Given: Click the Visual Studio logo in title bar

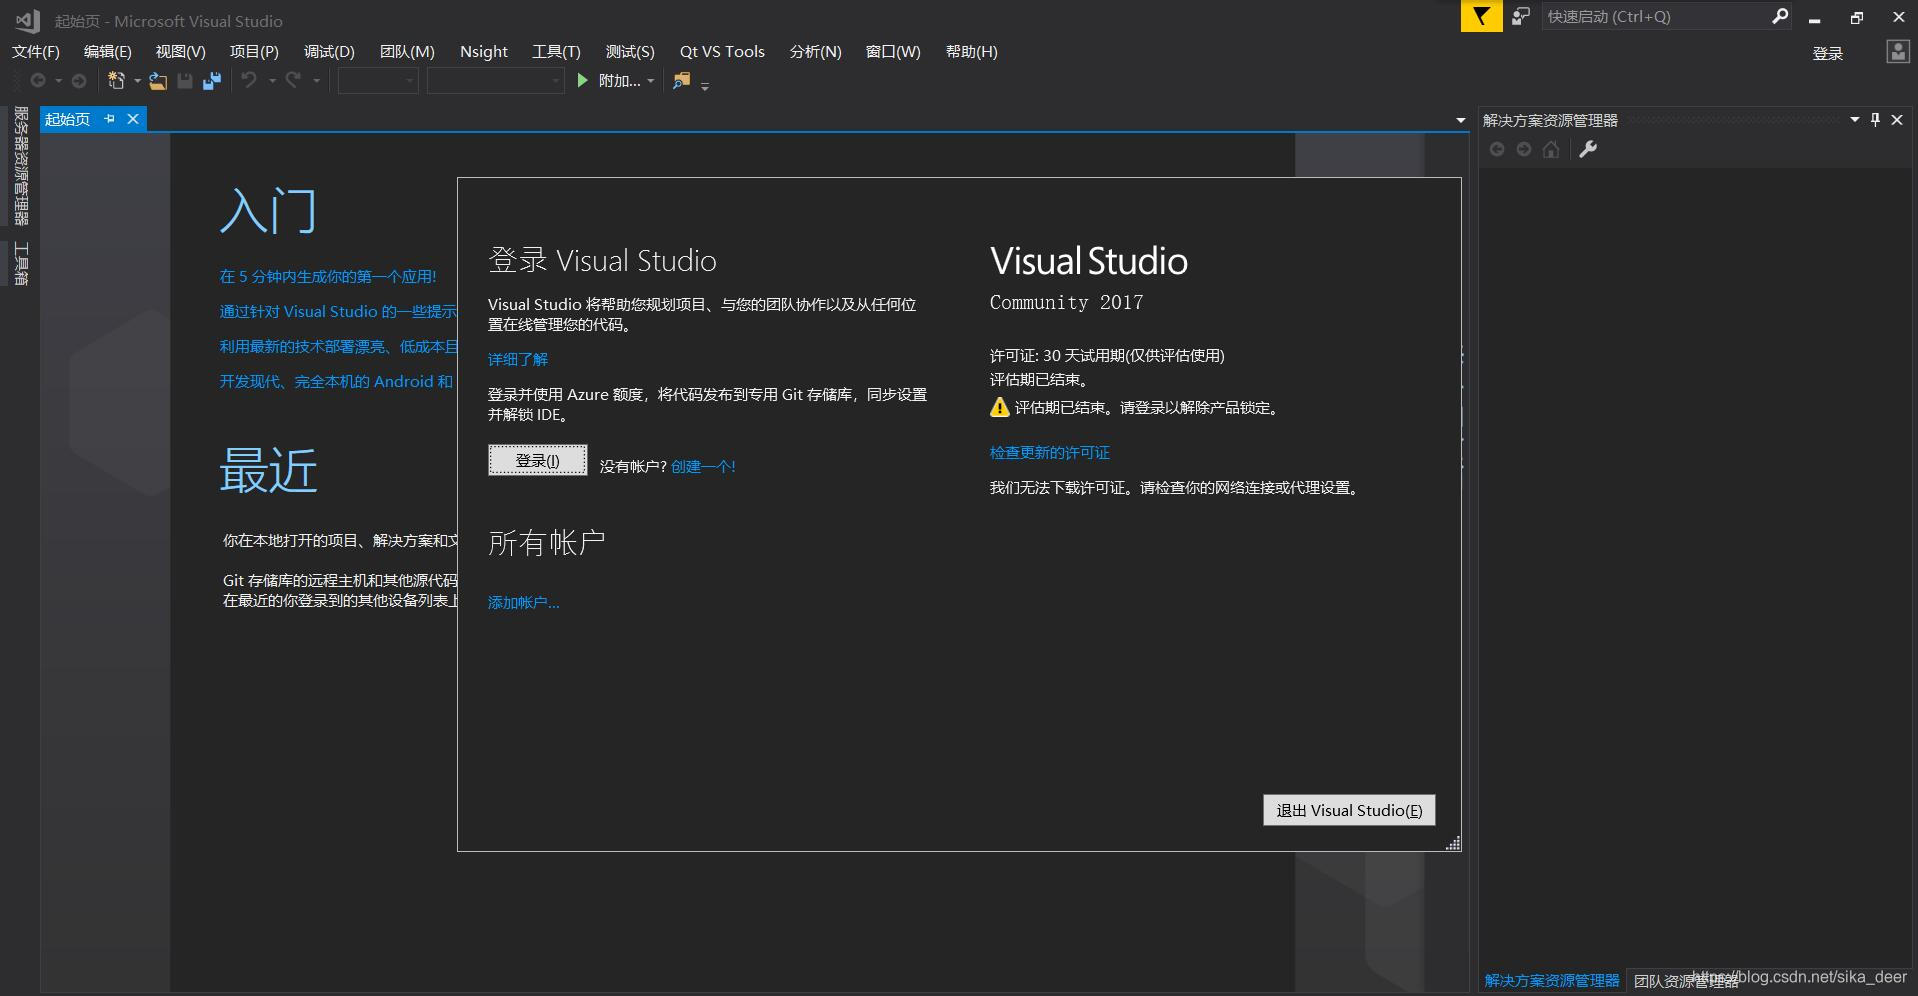Looking at the screenshot, I should (27, 20).
